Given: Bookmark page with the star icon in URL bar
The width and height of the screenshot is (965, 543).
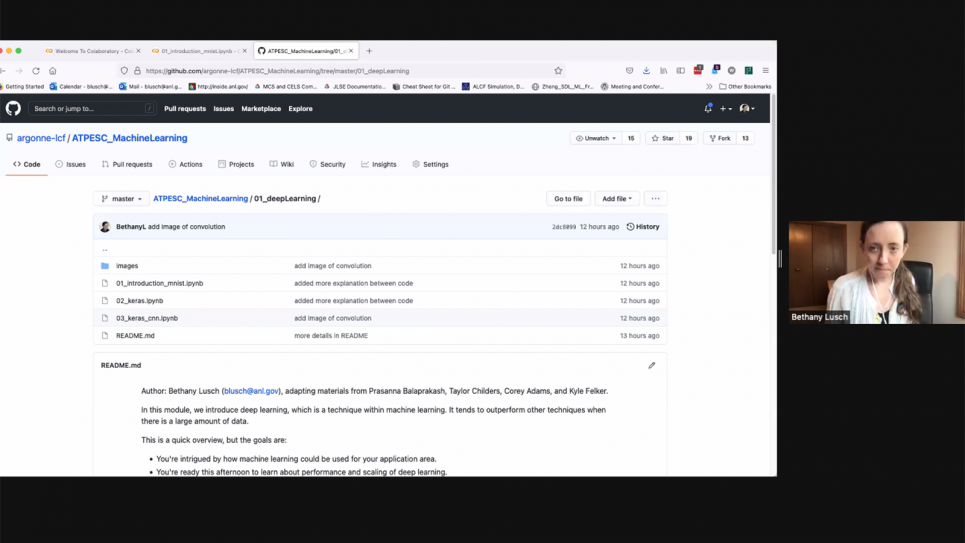Looking at the screenshot, I should tap(558, 71).
